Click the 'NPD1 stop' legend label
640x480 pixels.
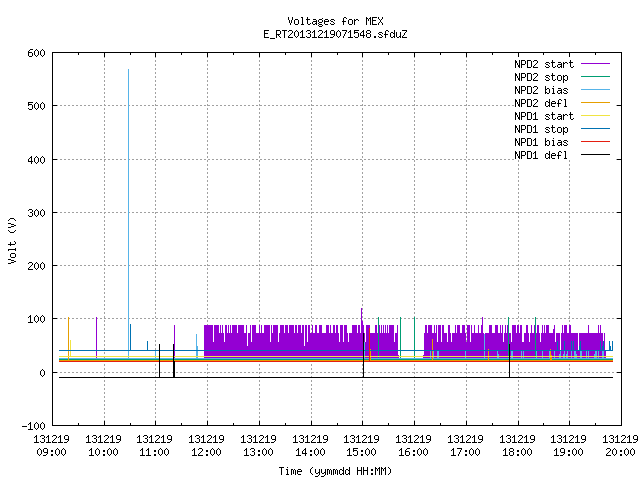click(x=541, y=129)
